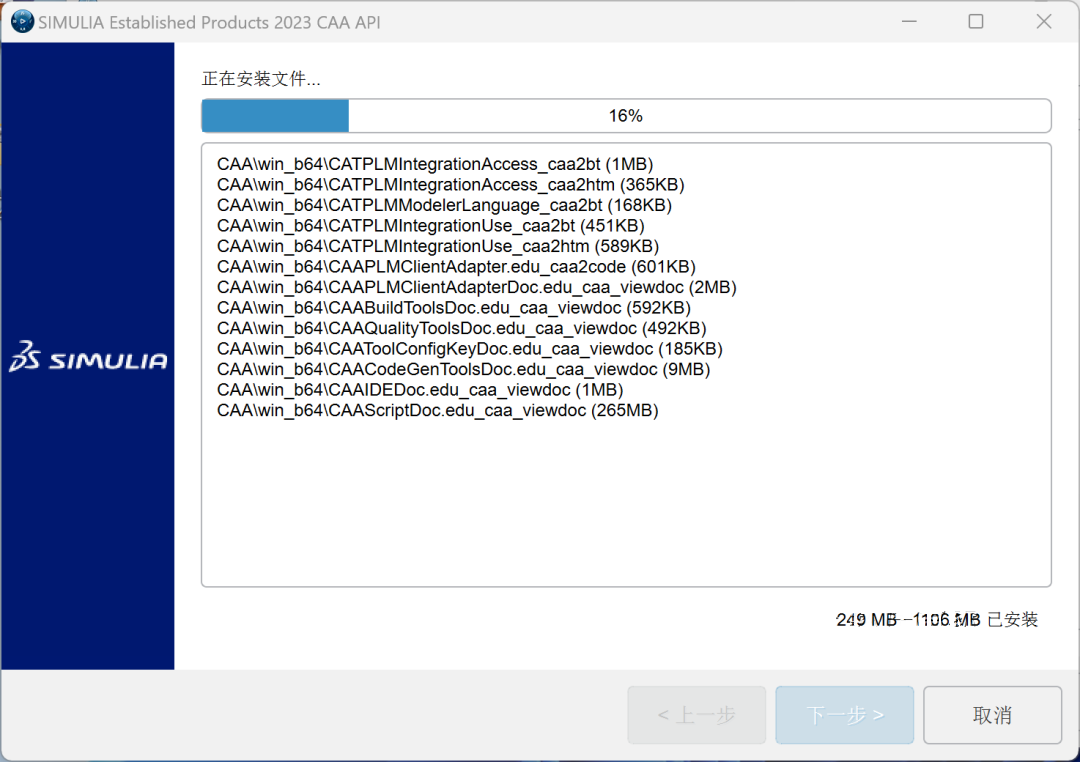This screenshot has width=1080, height=762.
Task: Click the 取消 cancel button
Action: tap(992, 715)
